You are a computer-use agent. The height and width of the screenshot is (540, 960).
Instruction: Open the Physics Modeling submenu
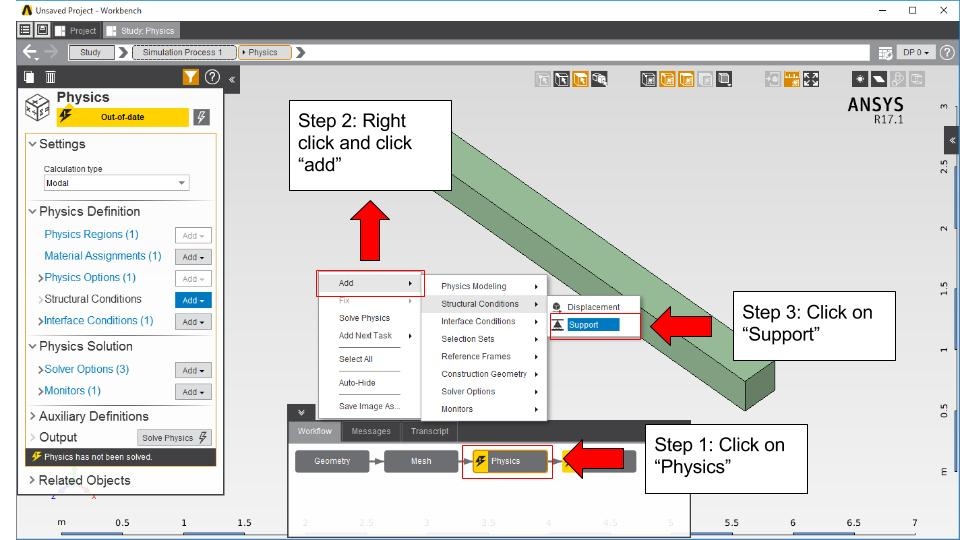[x=484, y=286]
